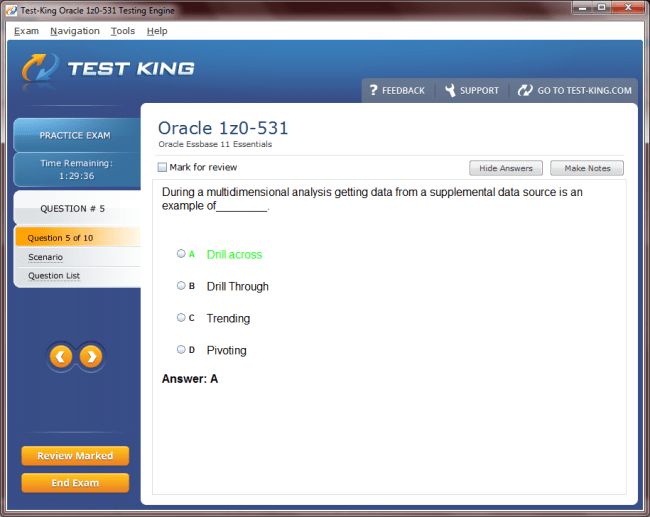Select answer B Drill Through

181,285
